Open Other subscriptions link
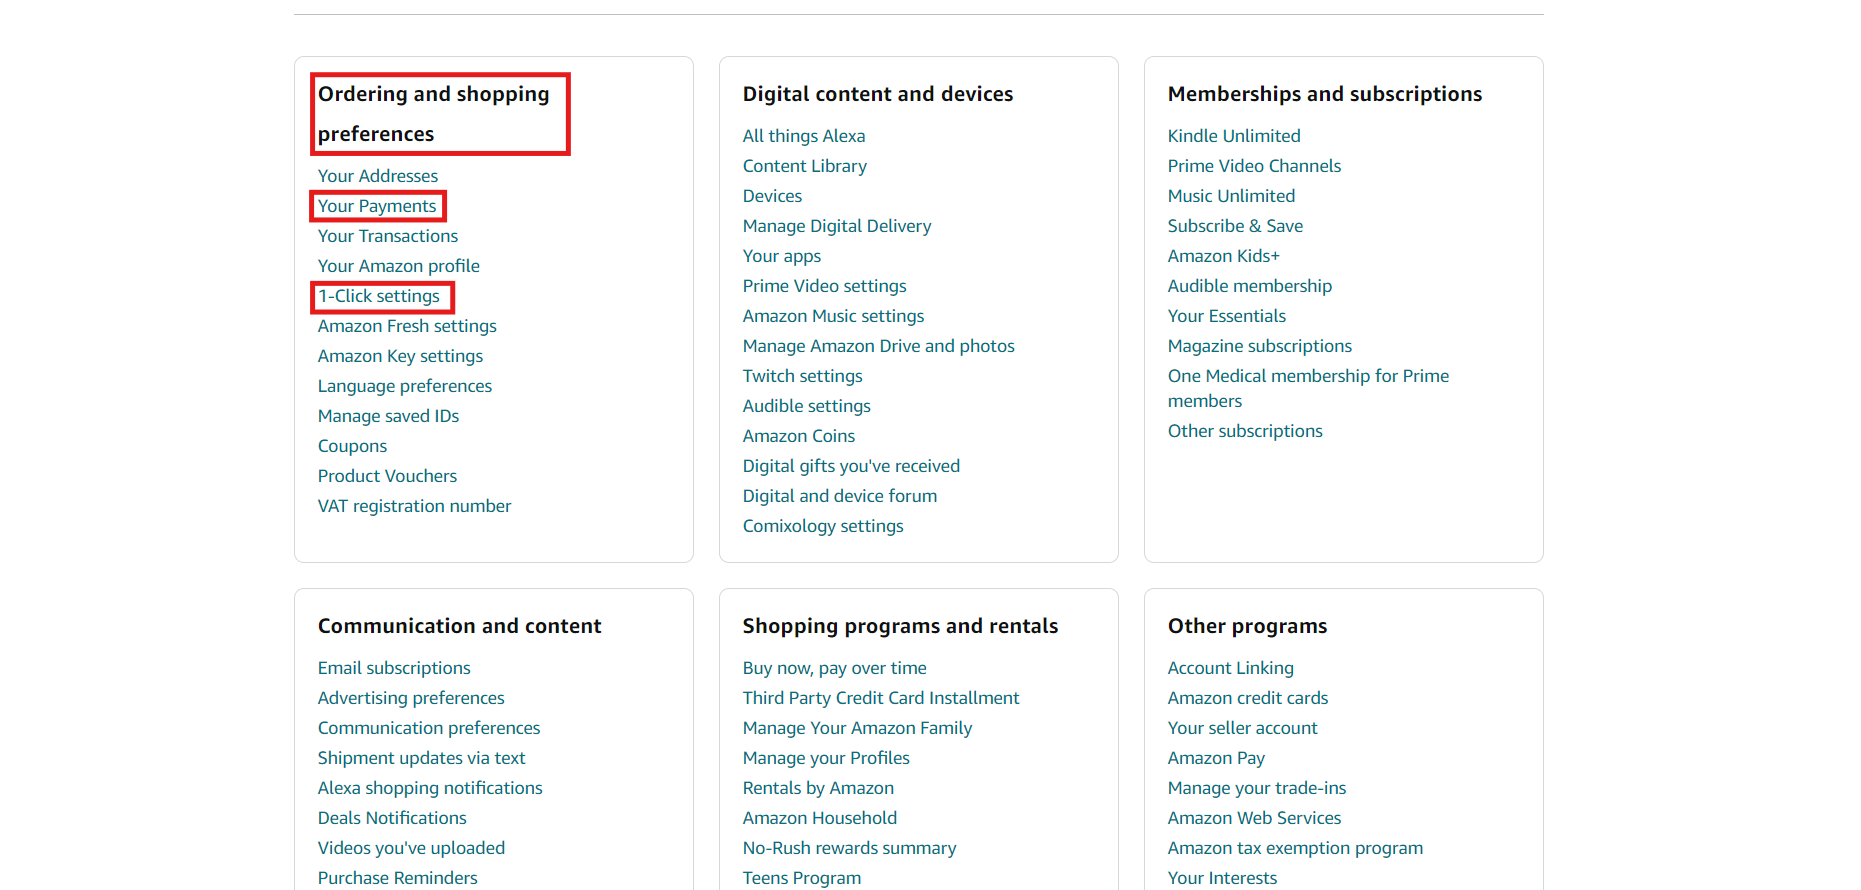Screen dimensions: 1861x890 pos(1245,431)
